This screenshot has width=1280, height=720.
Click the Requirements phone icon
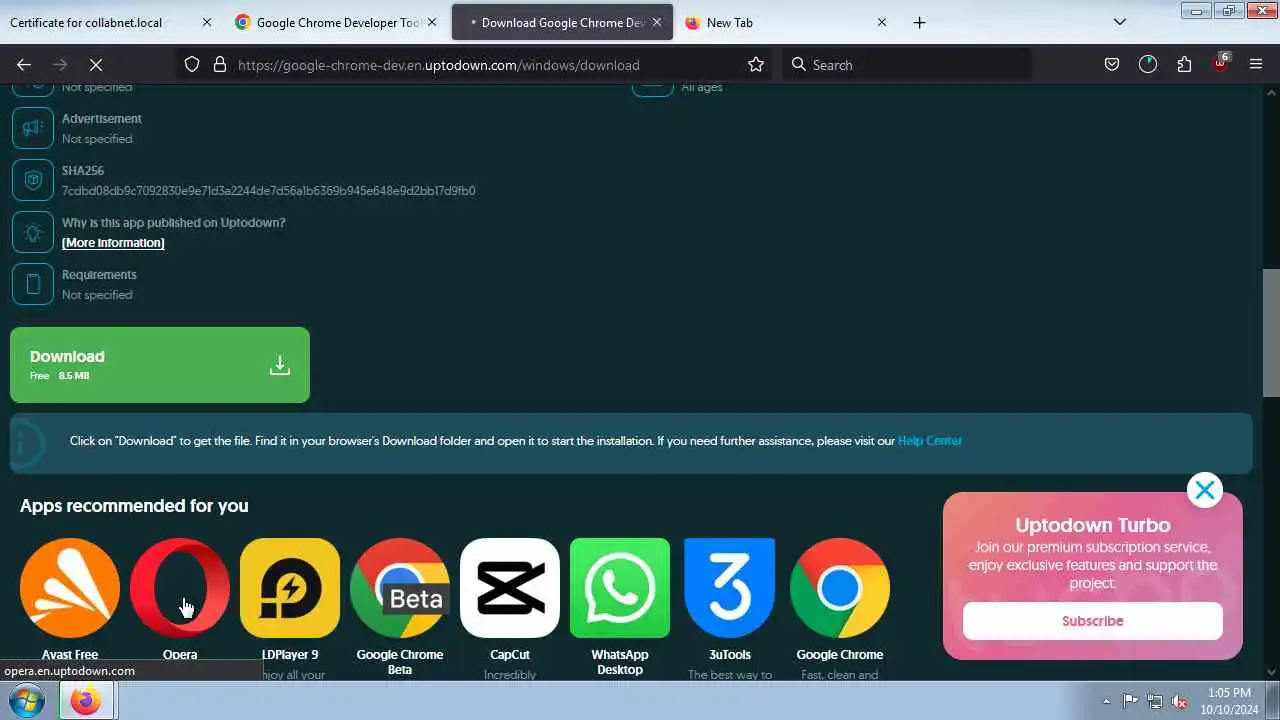33,284
